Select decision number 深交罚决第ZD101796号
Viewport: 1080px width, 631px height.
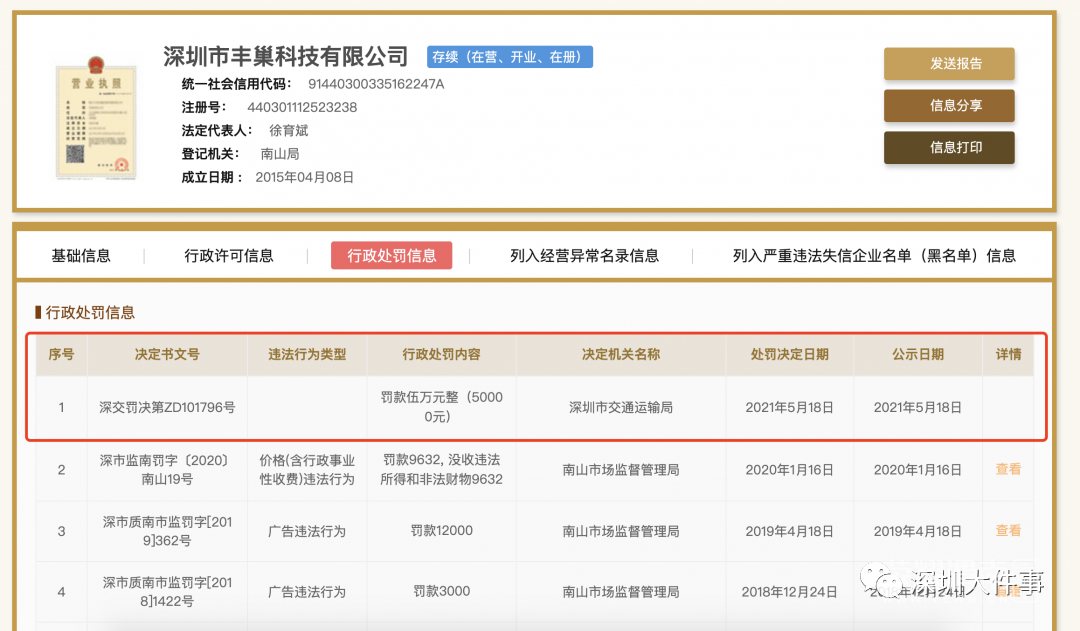pyautogui.click(x=167, y=408)
